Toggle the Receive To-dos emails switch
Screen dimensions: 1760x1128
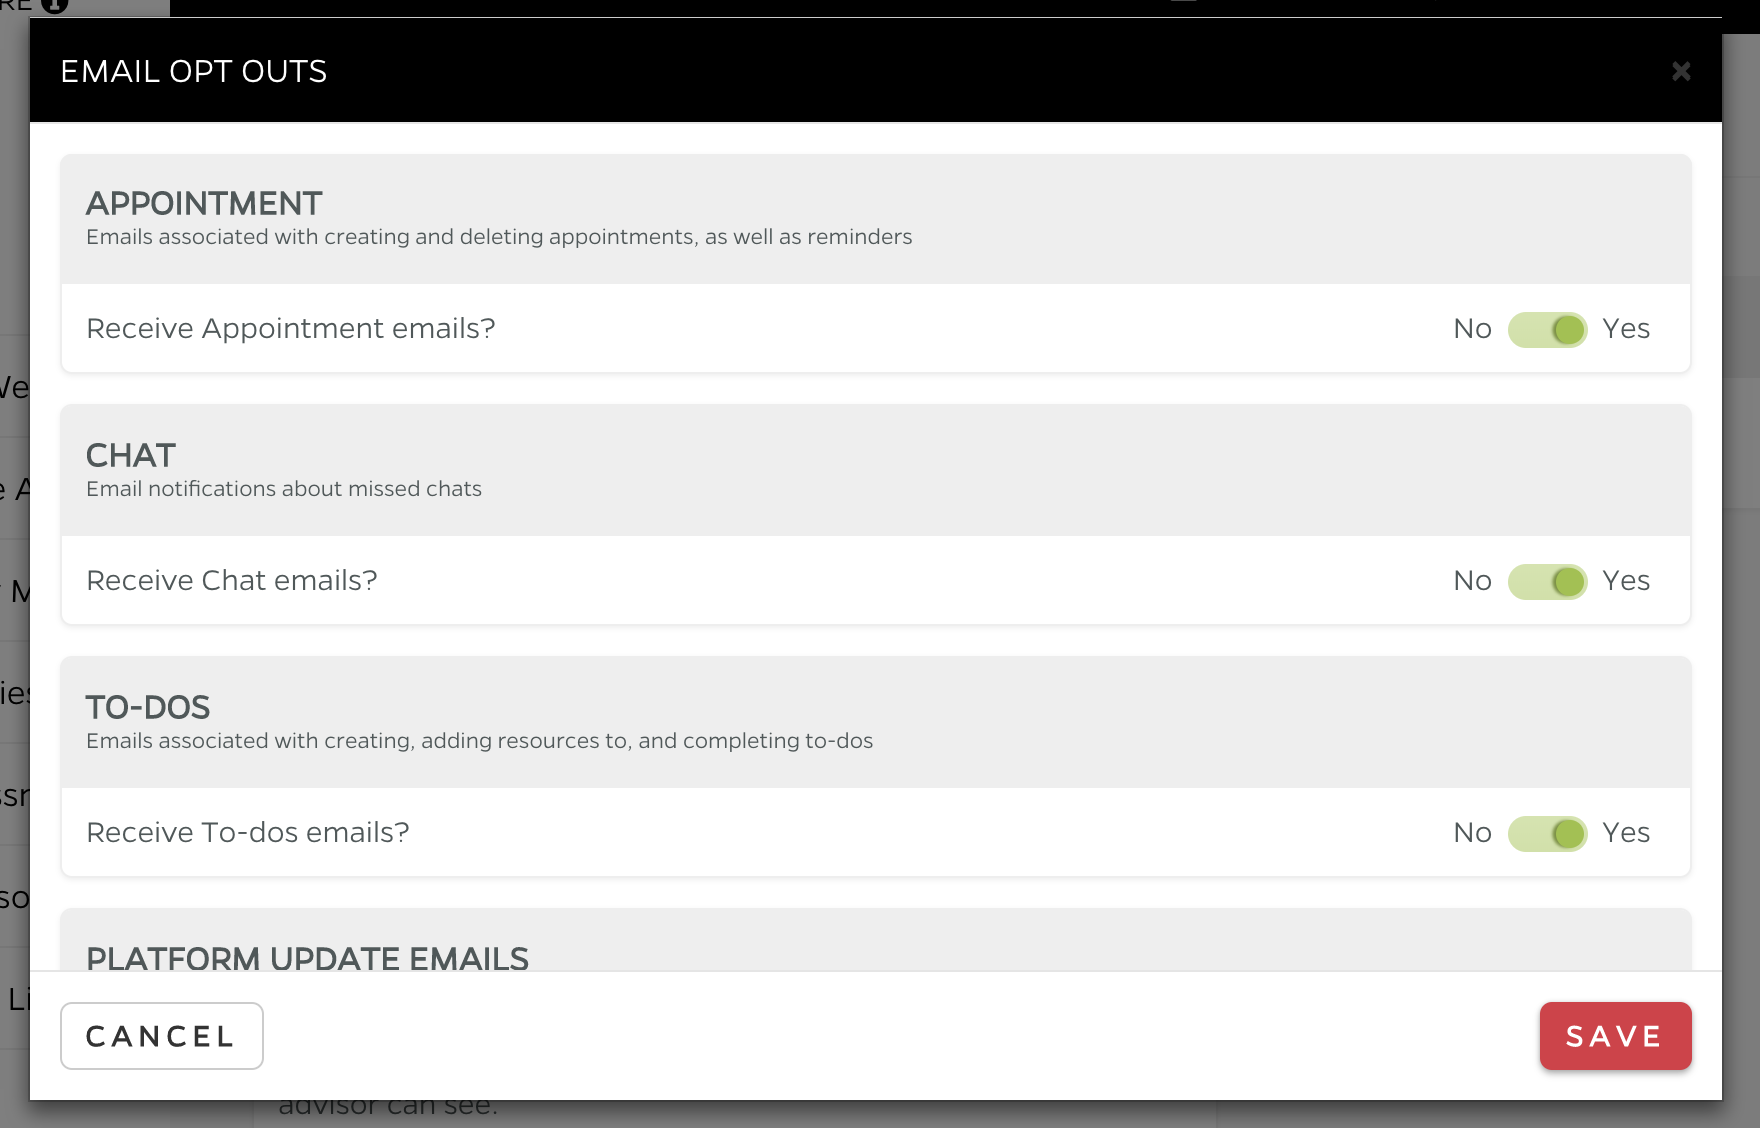(1547, 833)
